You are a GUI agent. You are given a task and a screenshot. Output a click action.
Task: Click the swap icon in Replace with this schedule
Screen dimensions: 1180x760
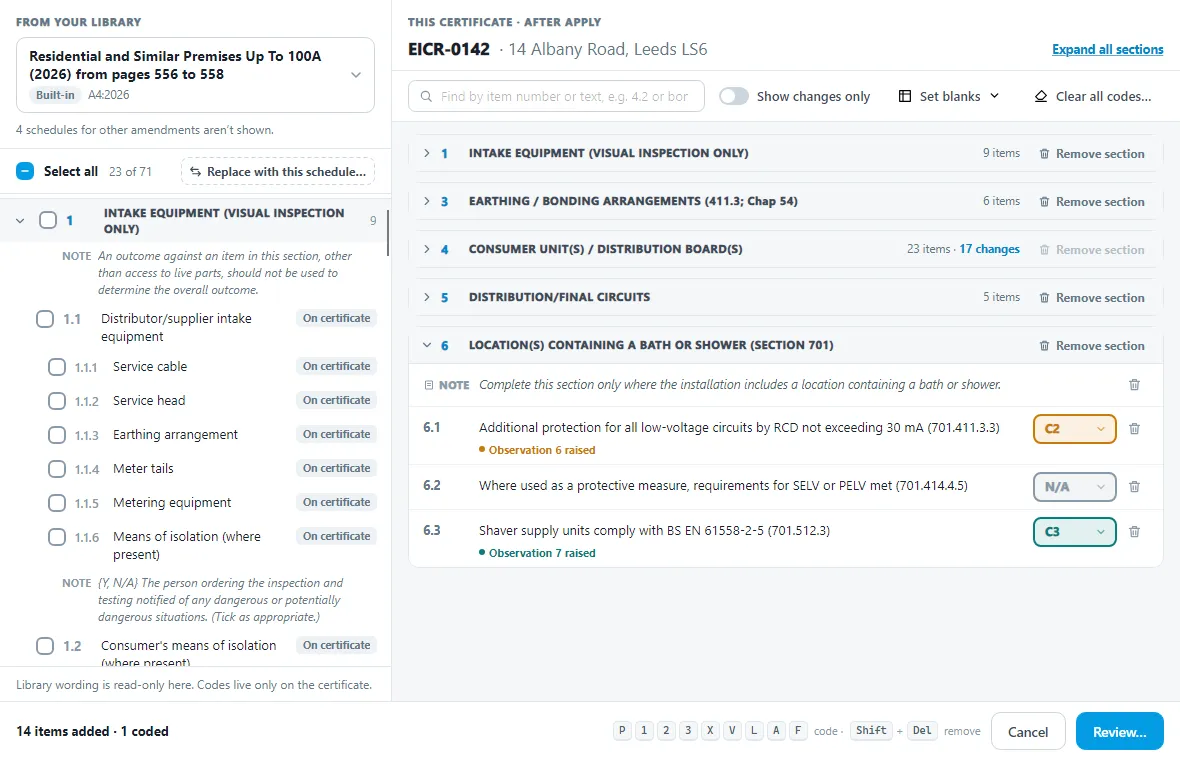195,172
